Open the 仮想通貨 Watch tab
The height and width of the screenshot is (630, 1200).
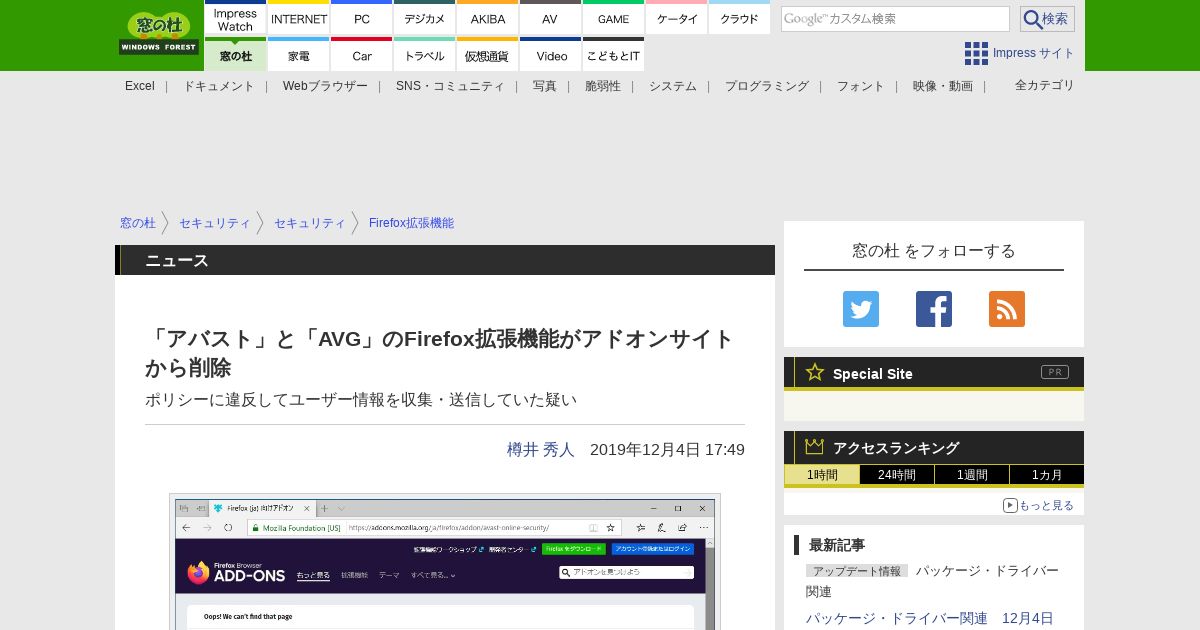coord(488,55)
